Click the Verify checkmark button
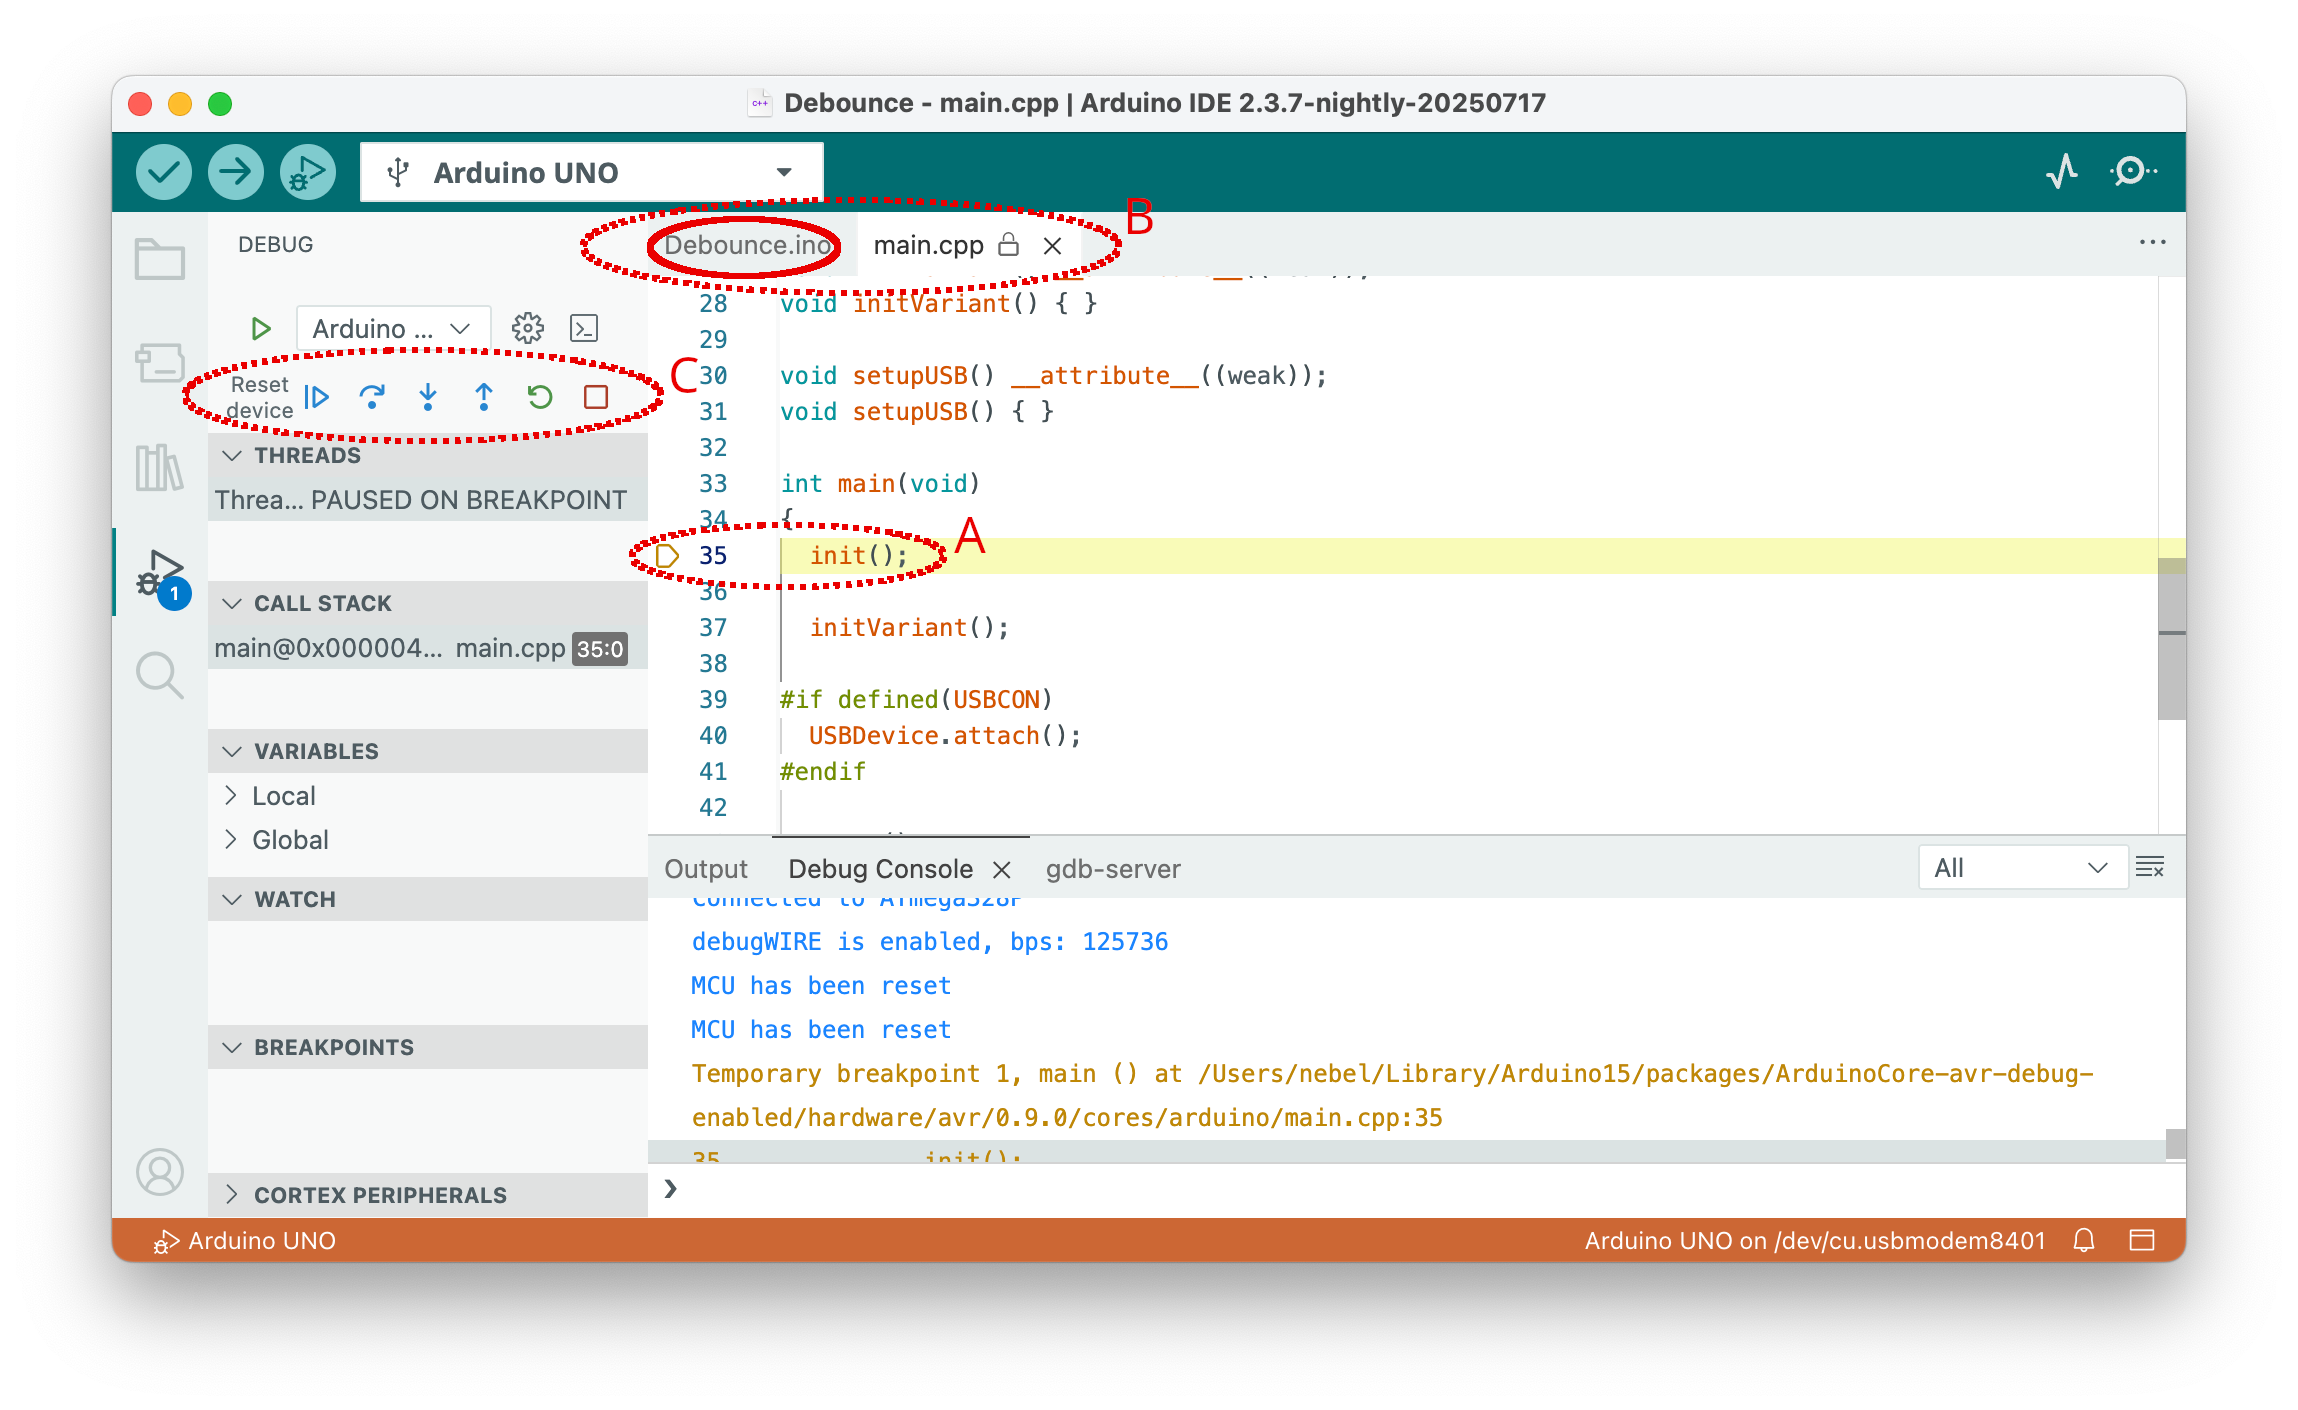Image resolution: width=2298 pixels, height=1410 pixels. pyautogui.click(x=163, y=172)
